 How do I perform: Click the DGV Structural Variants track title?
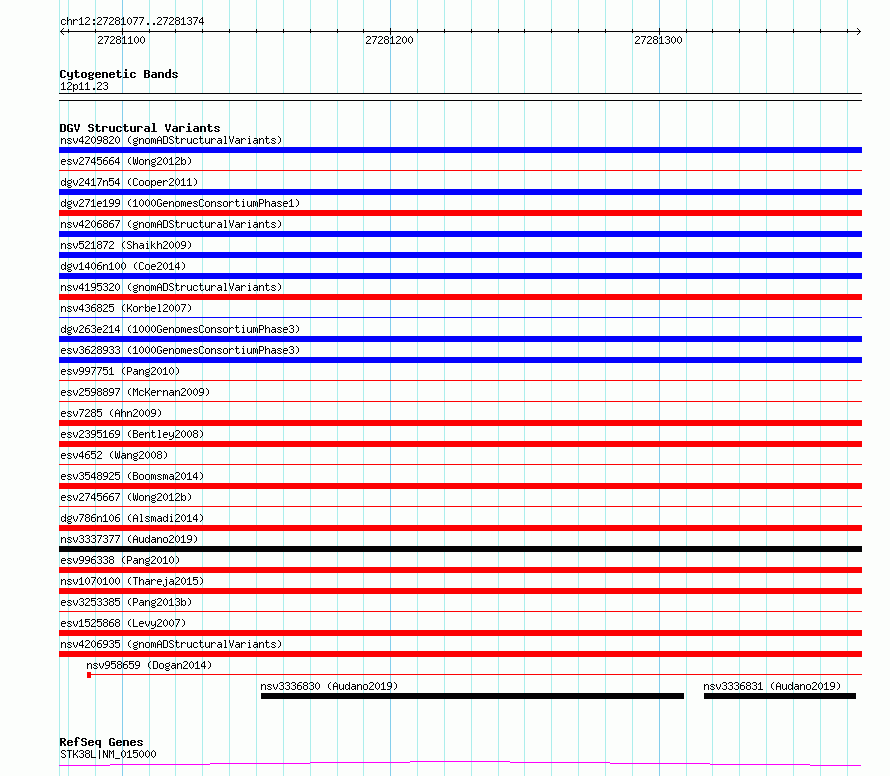tap(140, 128)
